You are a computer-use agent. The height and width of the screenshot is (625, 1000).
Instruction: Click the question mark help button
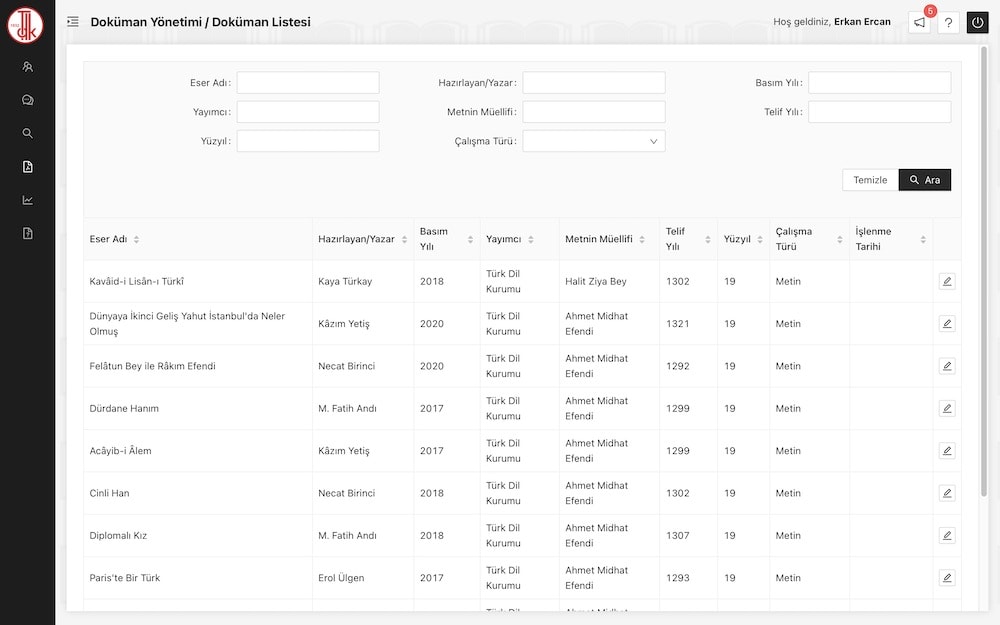tap(949, 22)
